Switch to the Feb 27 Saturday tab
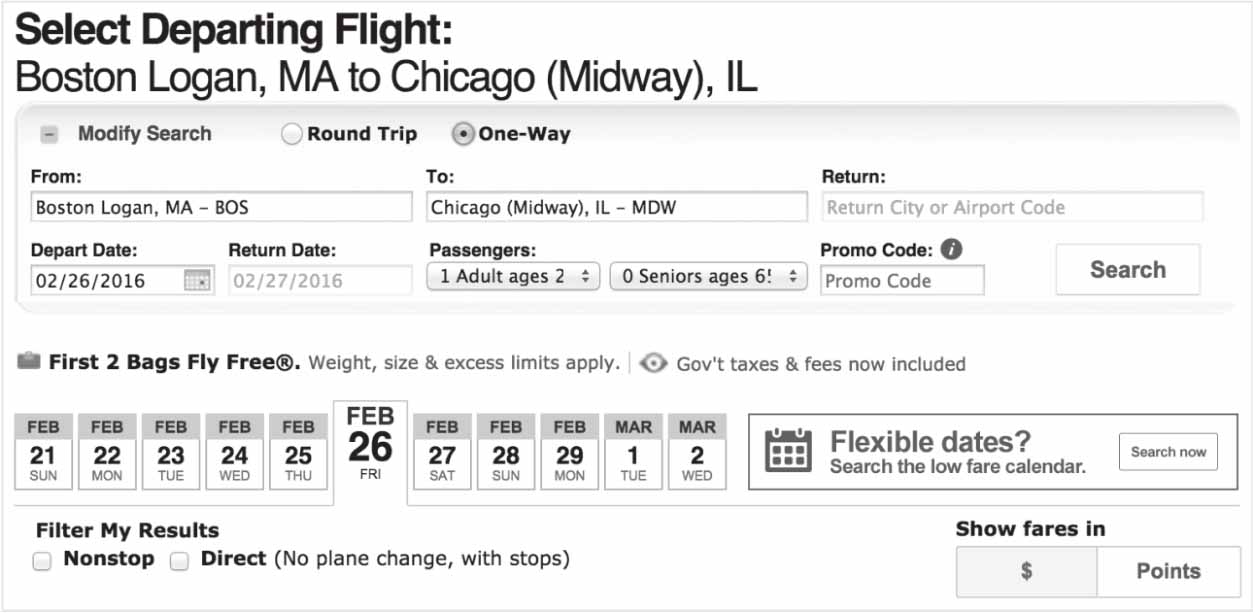Viewport: 1253px width, 613px height. click(x=442, y=451)
